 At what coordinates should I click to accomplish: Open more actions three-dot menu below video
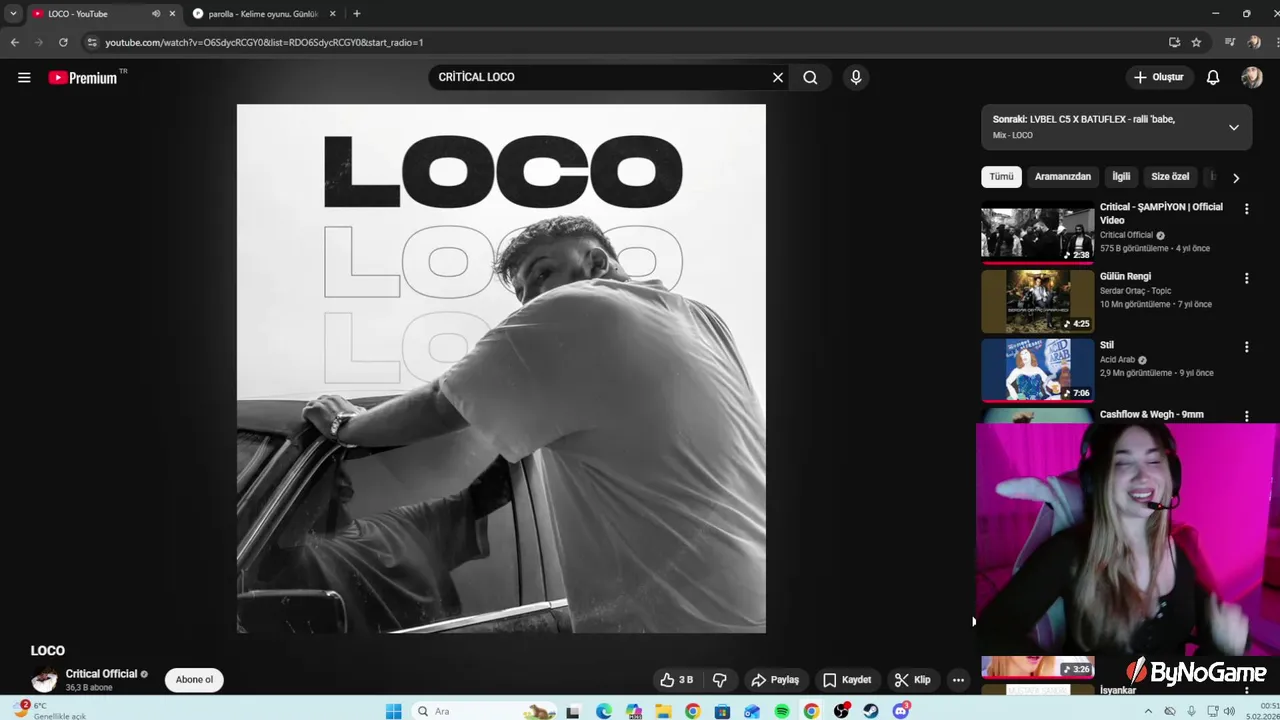pyautogui.click(x=958, y=680)
